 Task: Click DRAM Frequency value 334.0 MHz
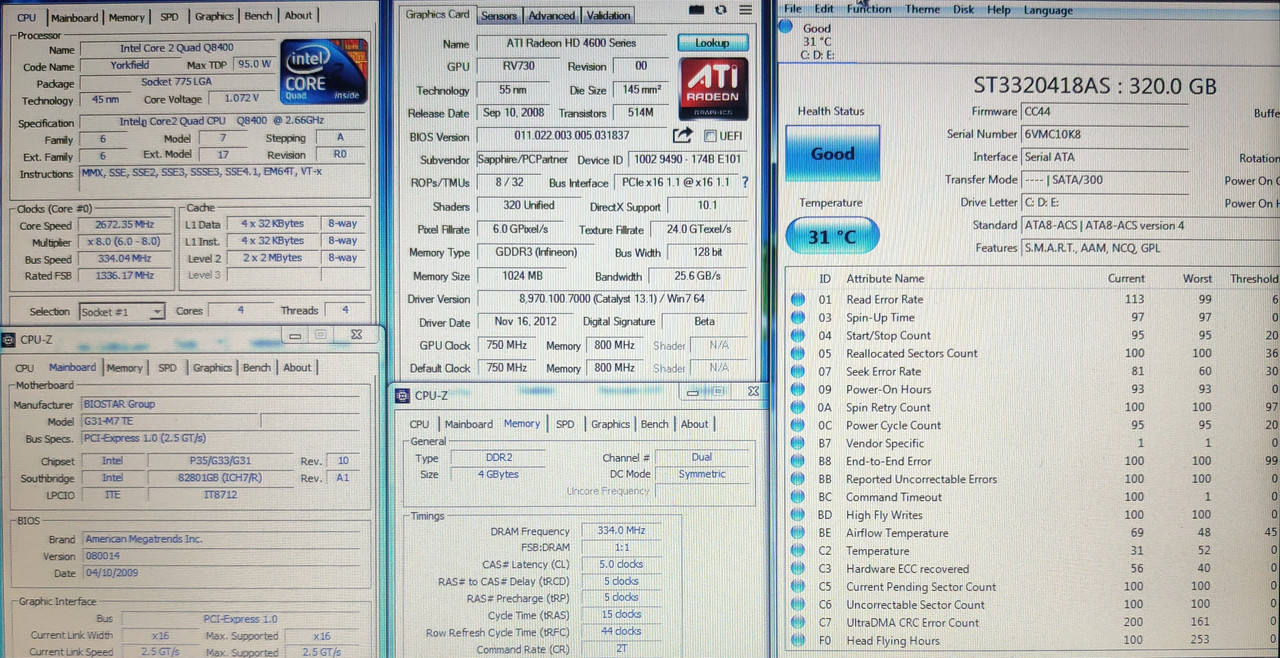[620, 531]
